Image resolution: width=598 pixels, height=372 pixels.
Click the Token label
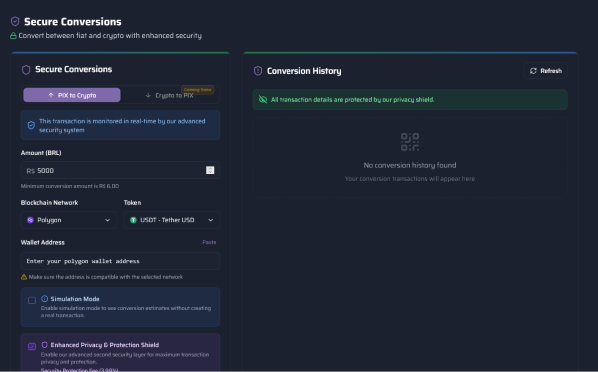132,203
